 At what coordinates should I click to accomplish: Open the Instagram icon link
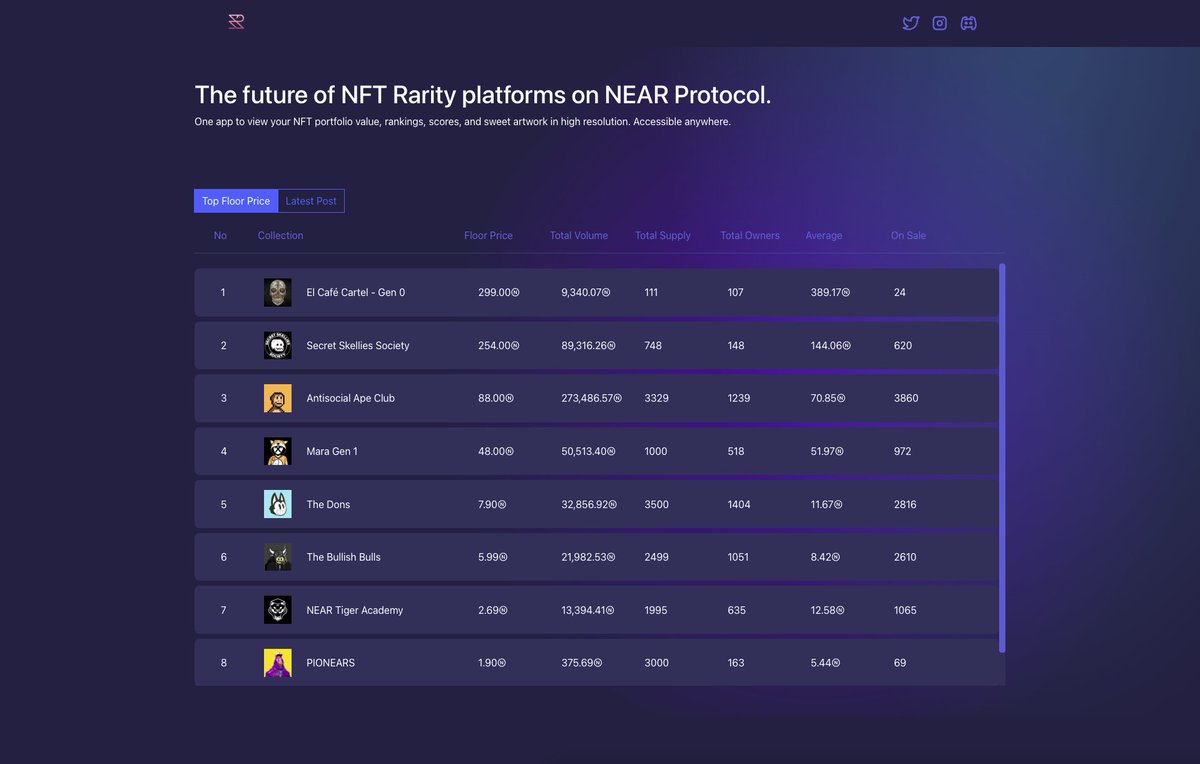coord(940,23)
